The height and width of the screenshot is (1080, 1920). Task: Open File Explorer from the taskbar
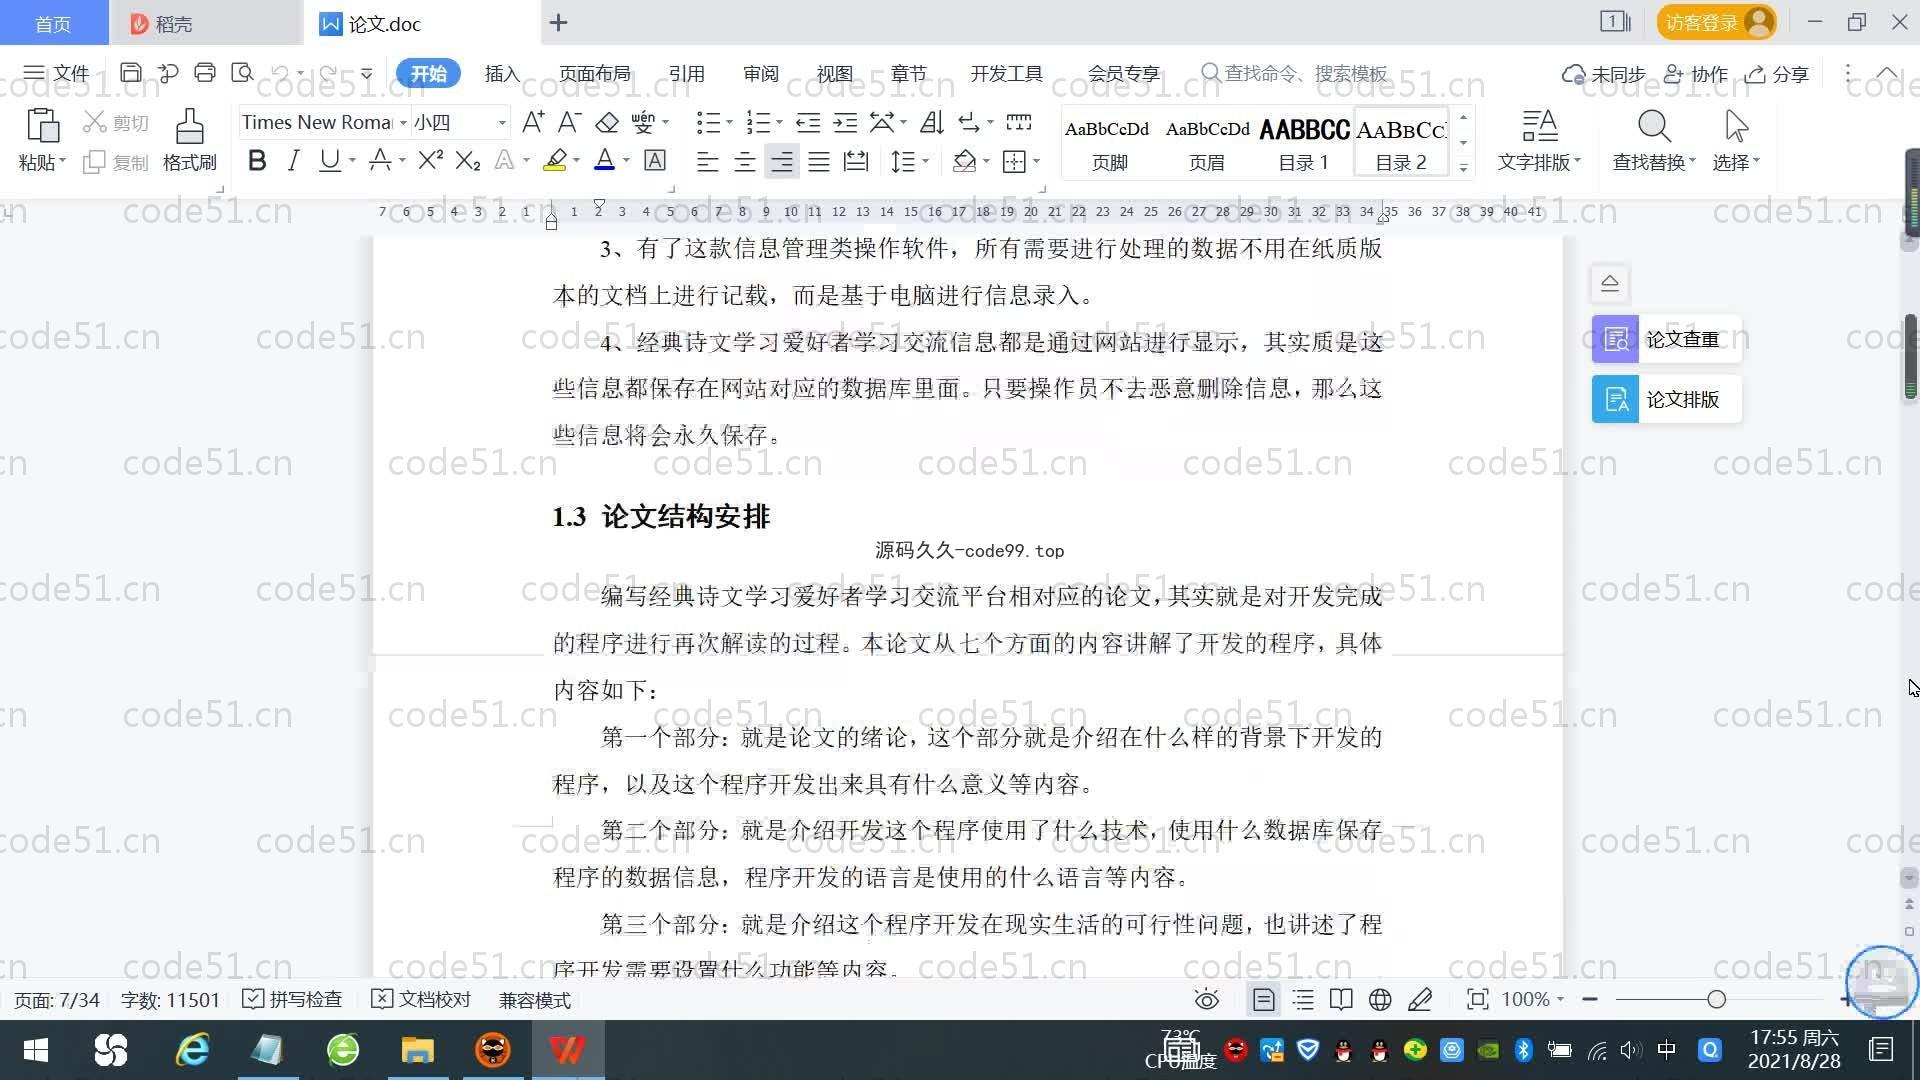(417, 1050)
